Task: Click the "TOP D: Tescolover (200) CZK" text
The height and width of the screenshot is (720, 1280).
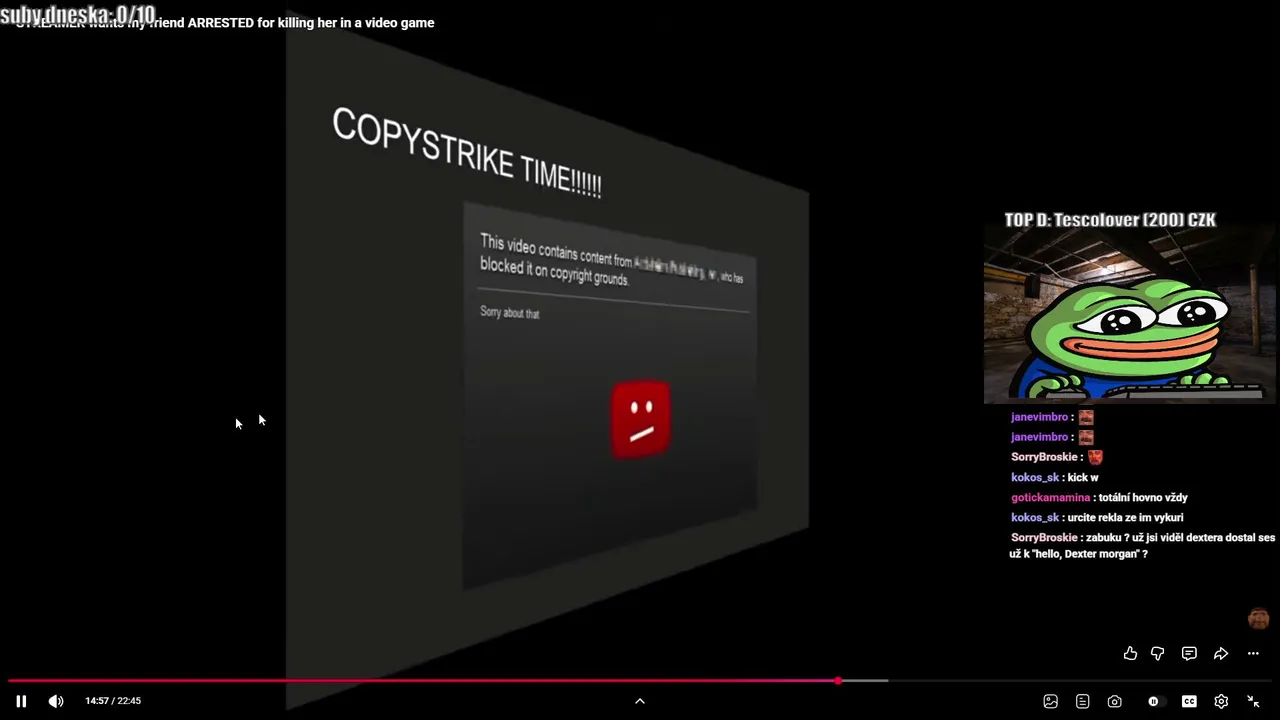Action: (1110, 220)
